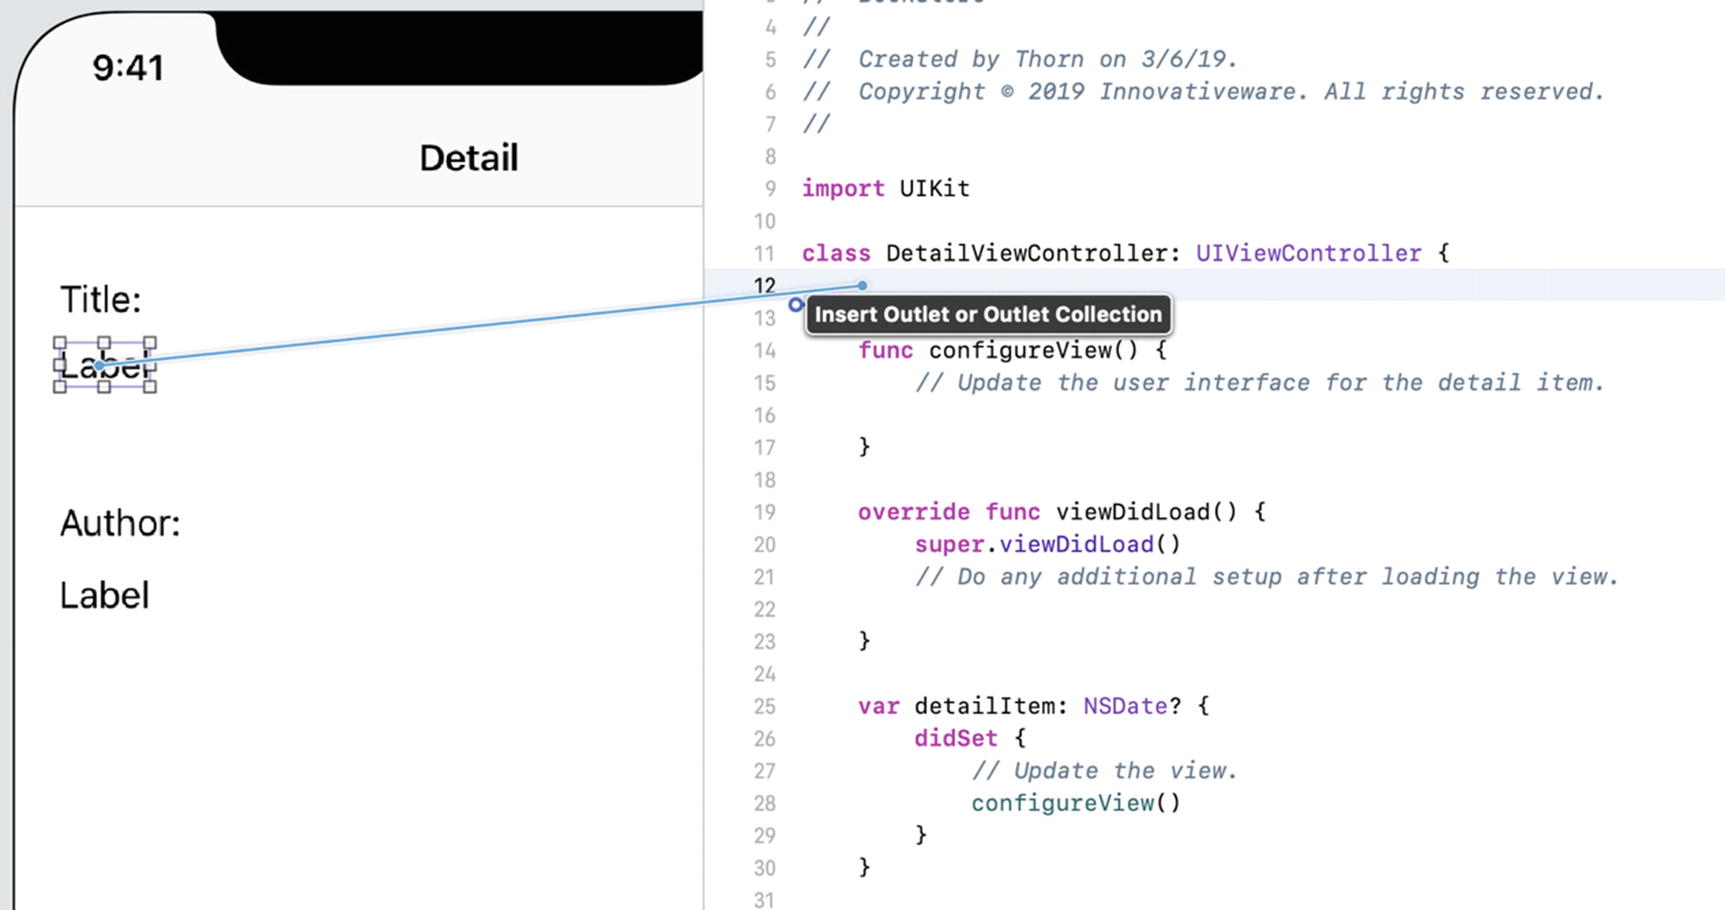Click the 'Do any additional setup' comment
The height and width of the screenshot is (910, 1725).
click(x=1266, y=576)
